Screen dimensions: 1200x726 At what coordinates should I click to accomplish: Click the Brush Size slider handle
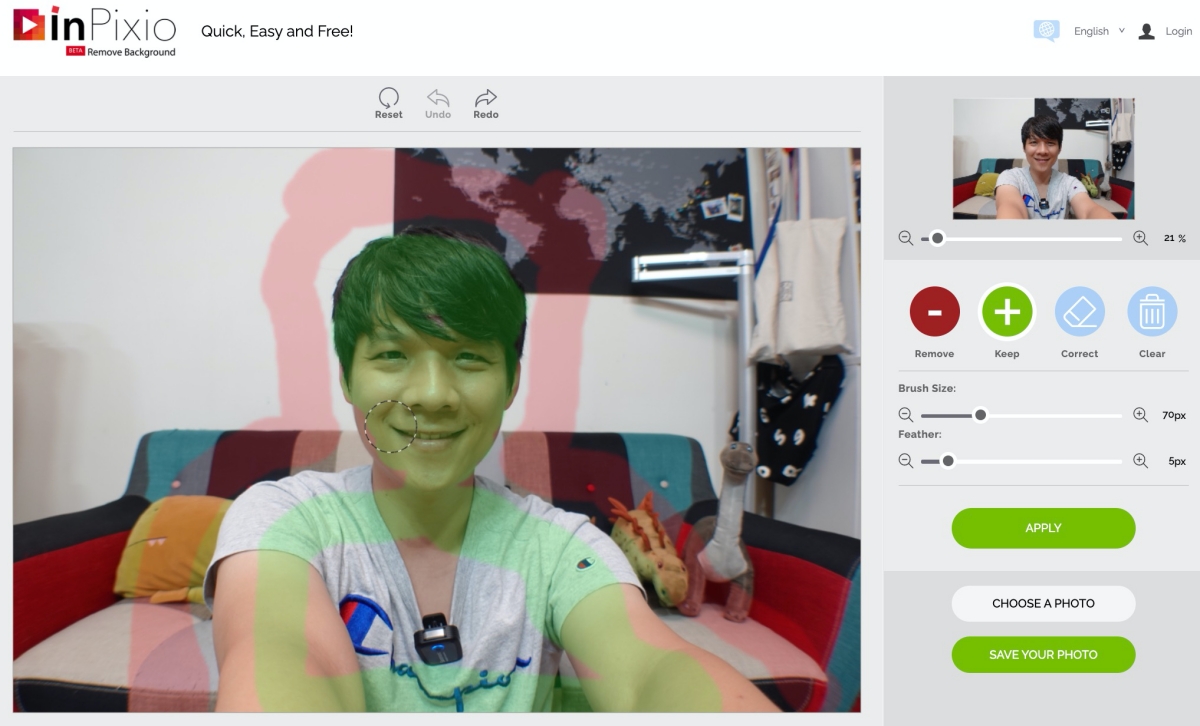pos(980,415)
